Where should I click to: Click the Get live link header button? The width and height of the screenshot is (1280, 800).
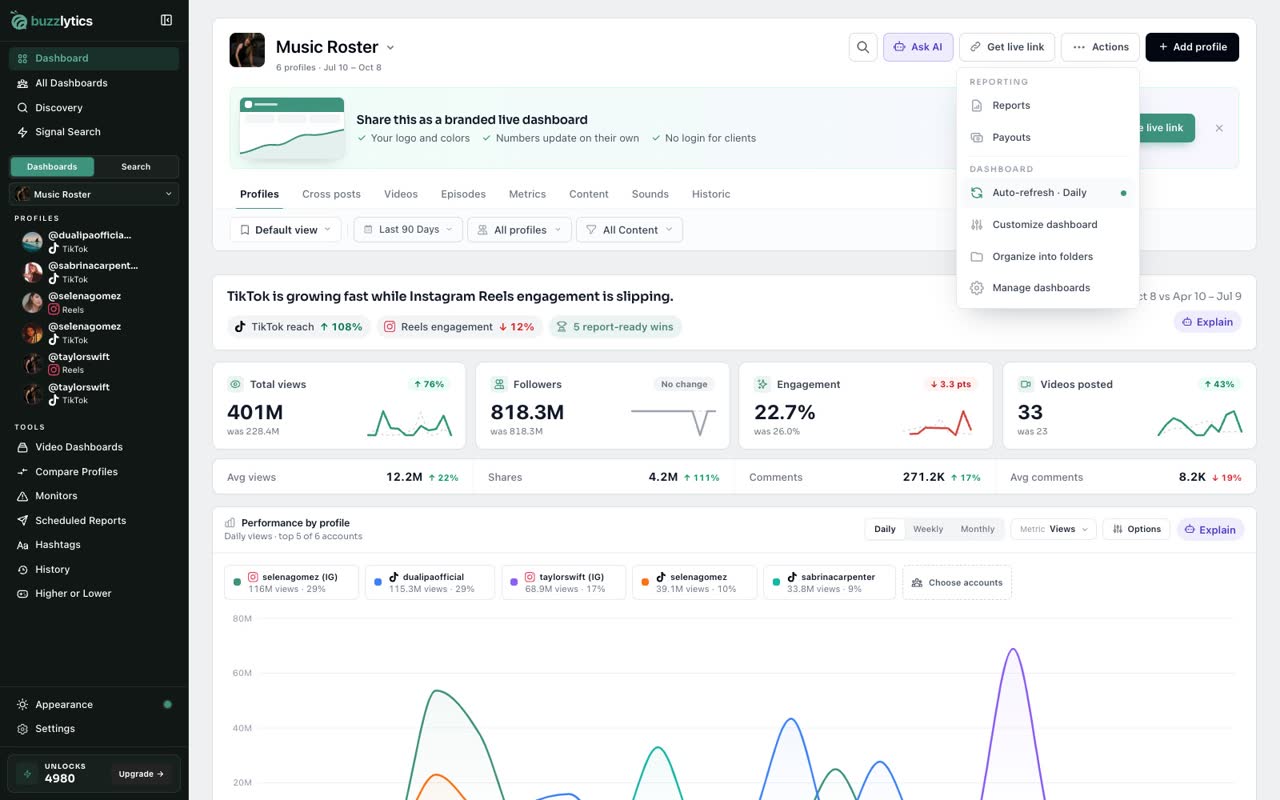pyautogui.click(x=1006, y=47)
